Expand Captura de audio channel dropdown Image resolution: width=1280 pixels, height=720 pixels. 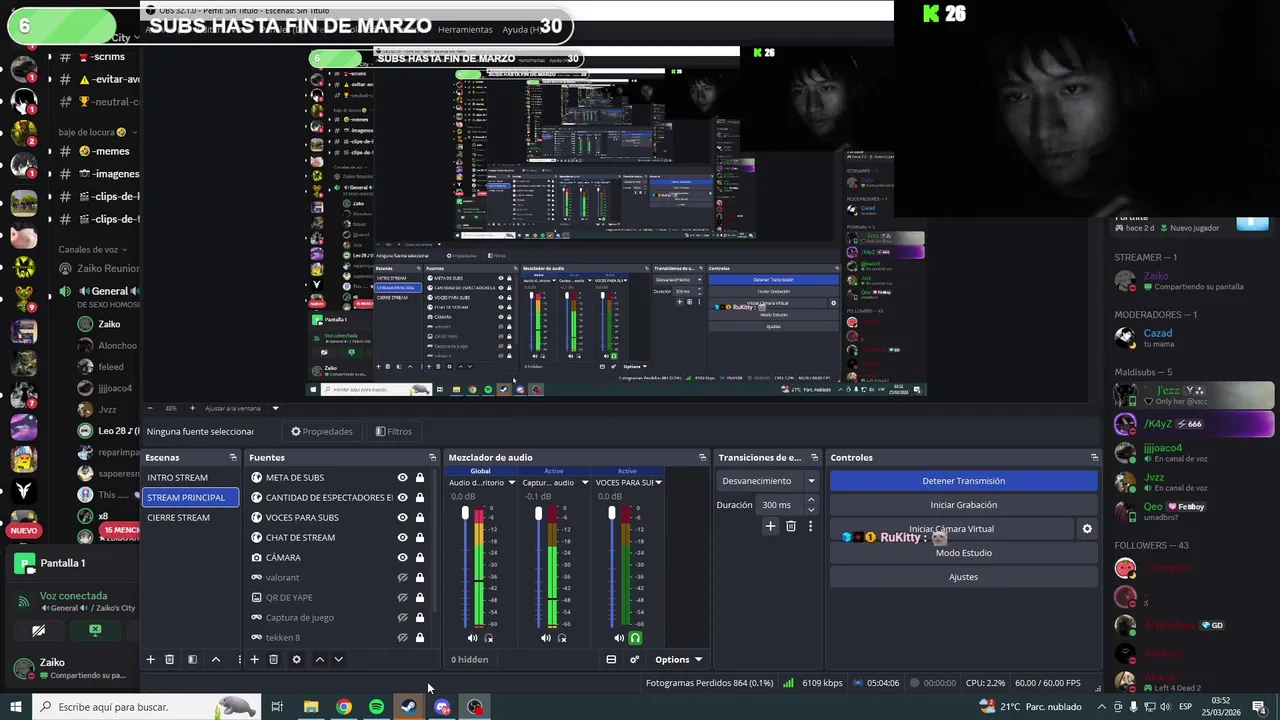[x=585, y=483]
